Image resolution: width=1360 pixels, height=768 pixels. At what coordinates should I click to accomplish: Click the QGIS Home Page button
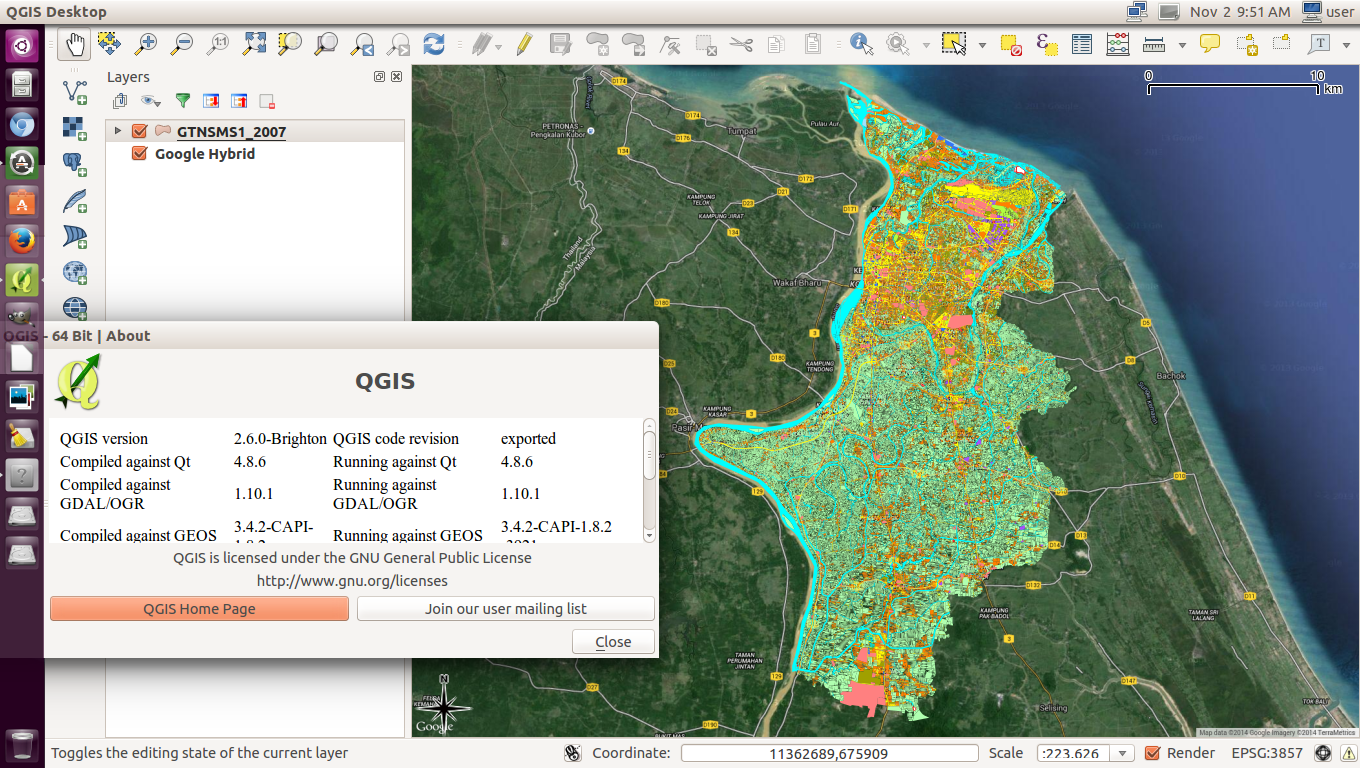[198, 608]
